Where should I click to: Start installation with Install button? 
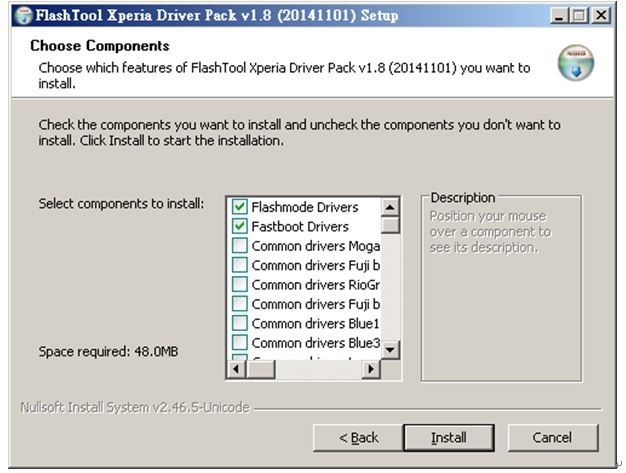[449, 438]
